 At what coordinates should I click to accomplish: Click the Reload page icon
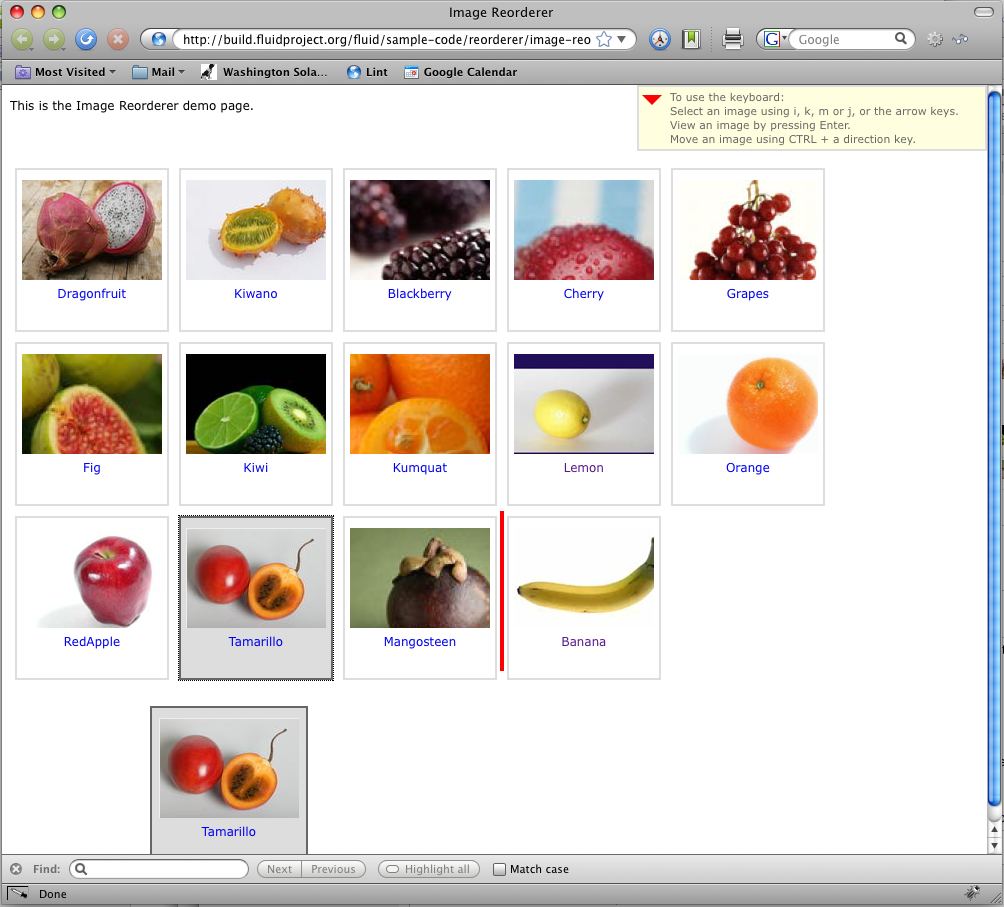click(86, 40)
